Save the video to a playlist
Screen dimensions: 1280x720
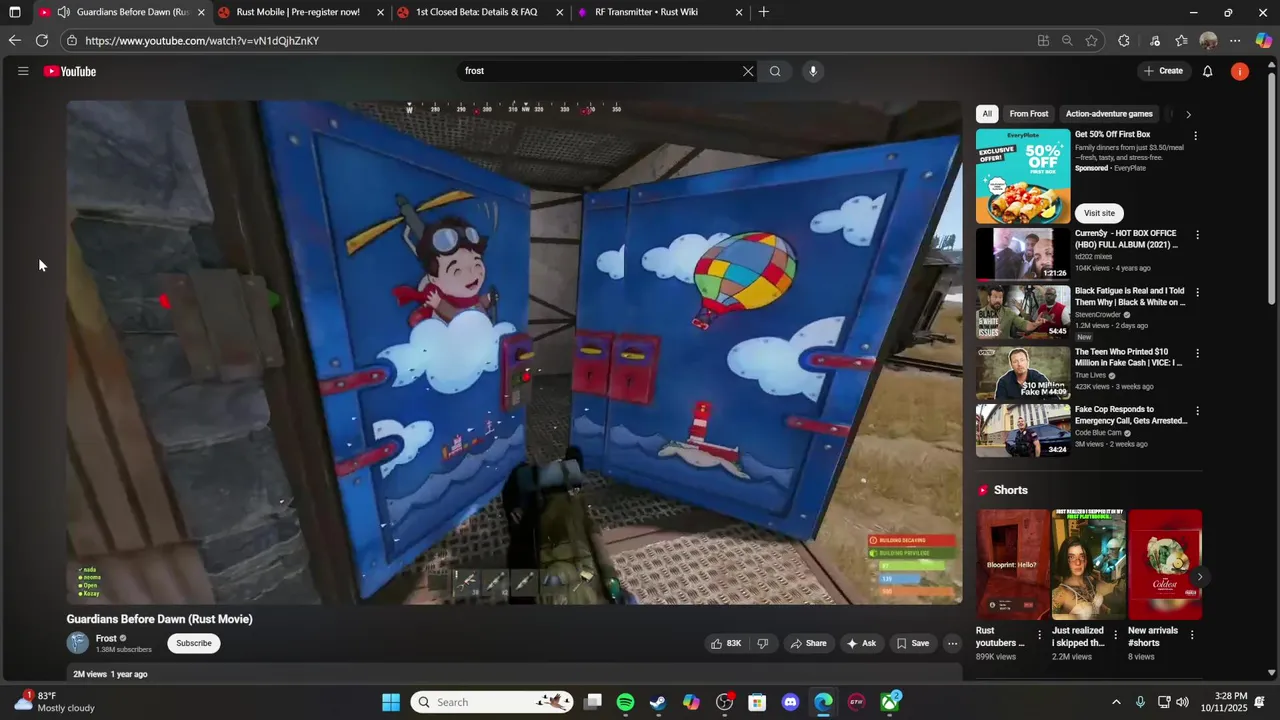tap(912, 643)
